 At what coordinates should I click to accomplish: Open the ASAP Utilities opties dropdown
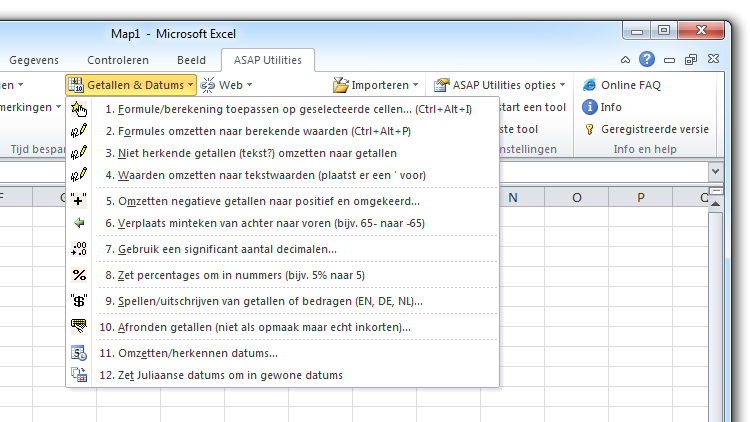[562, 86]
